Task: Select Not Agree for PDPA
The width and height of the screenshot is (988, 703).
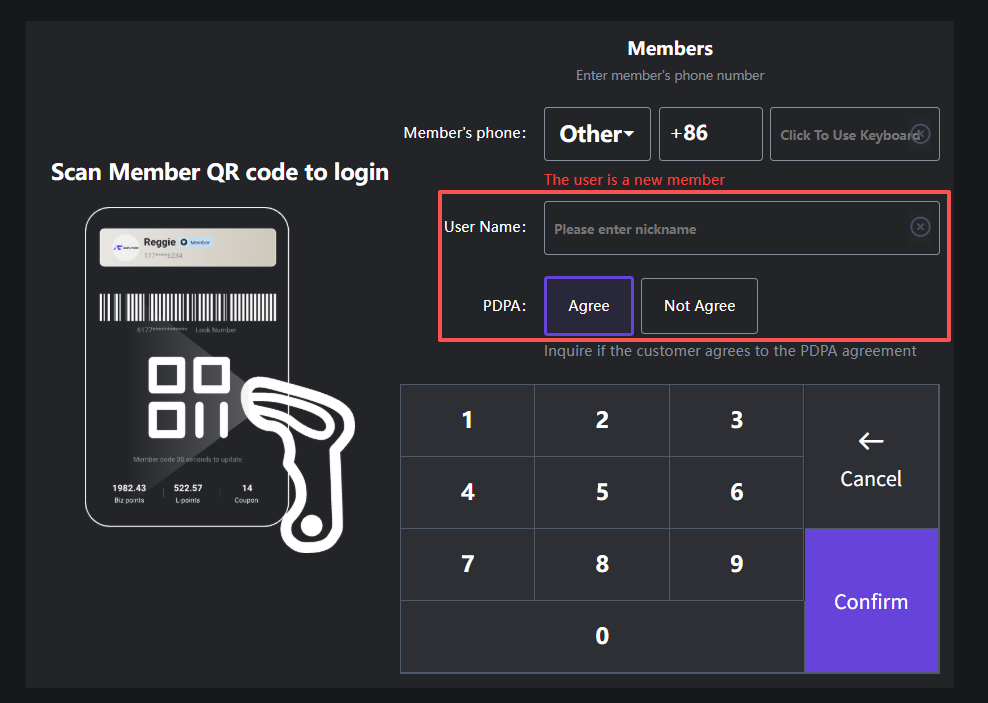Action: 699,306
